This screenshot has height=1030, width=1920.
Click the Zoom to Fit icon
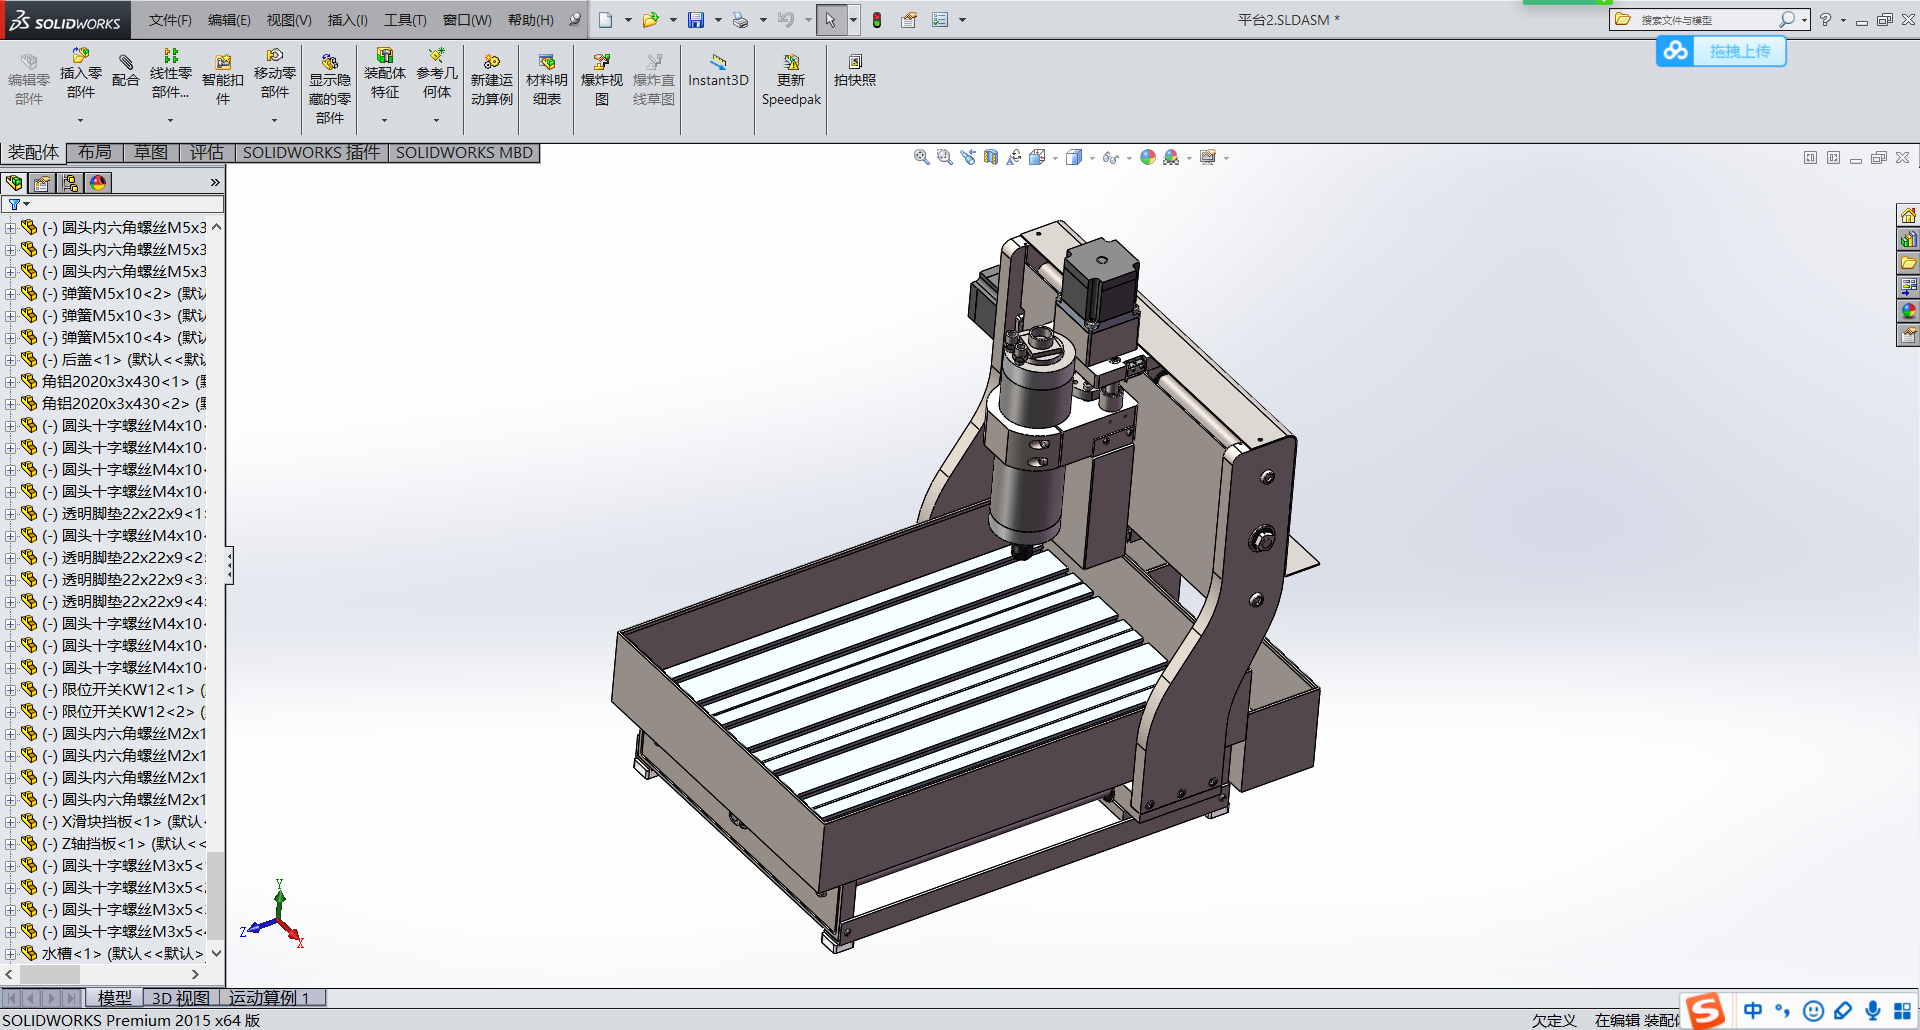[x=921, y=157]
